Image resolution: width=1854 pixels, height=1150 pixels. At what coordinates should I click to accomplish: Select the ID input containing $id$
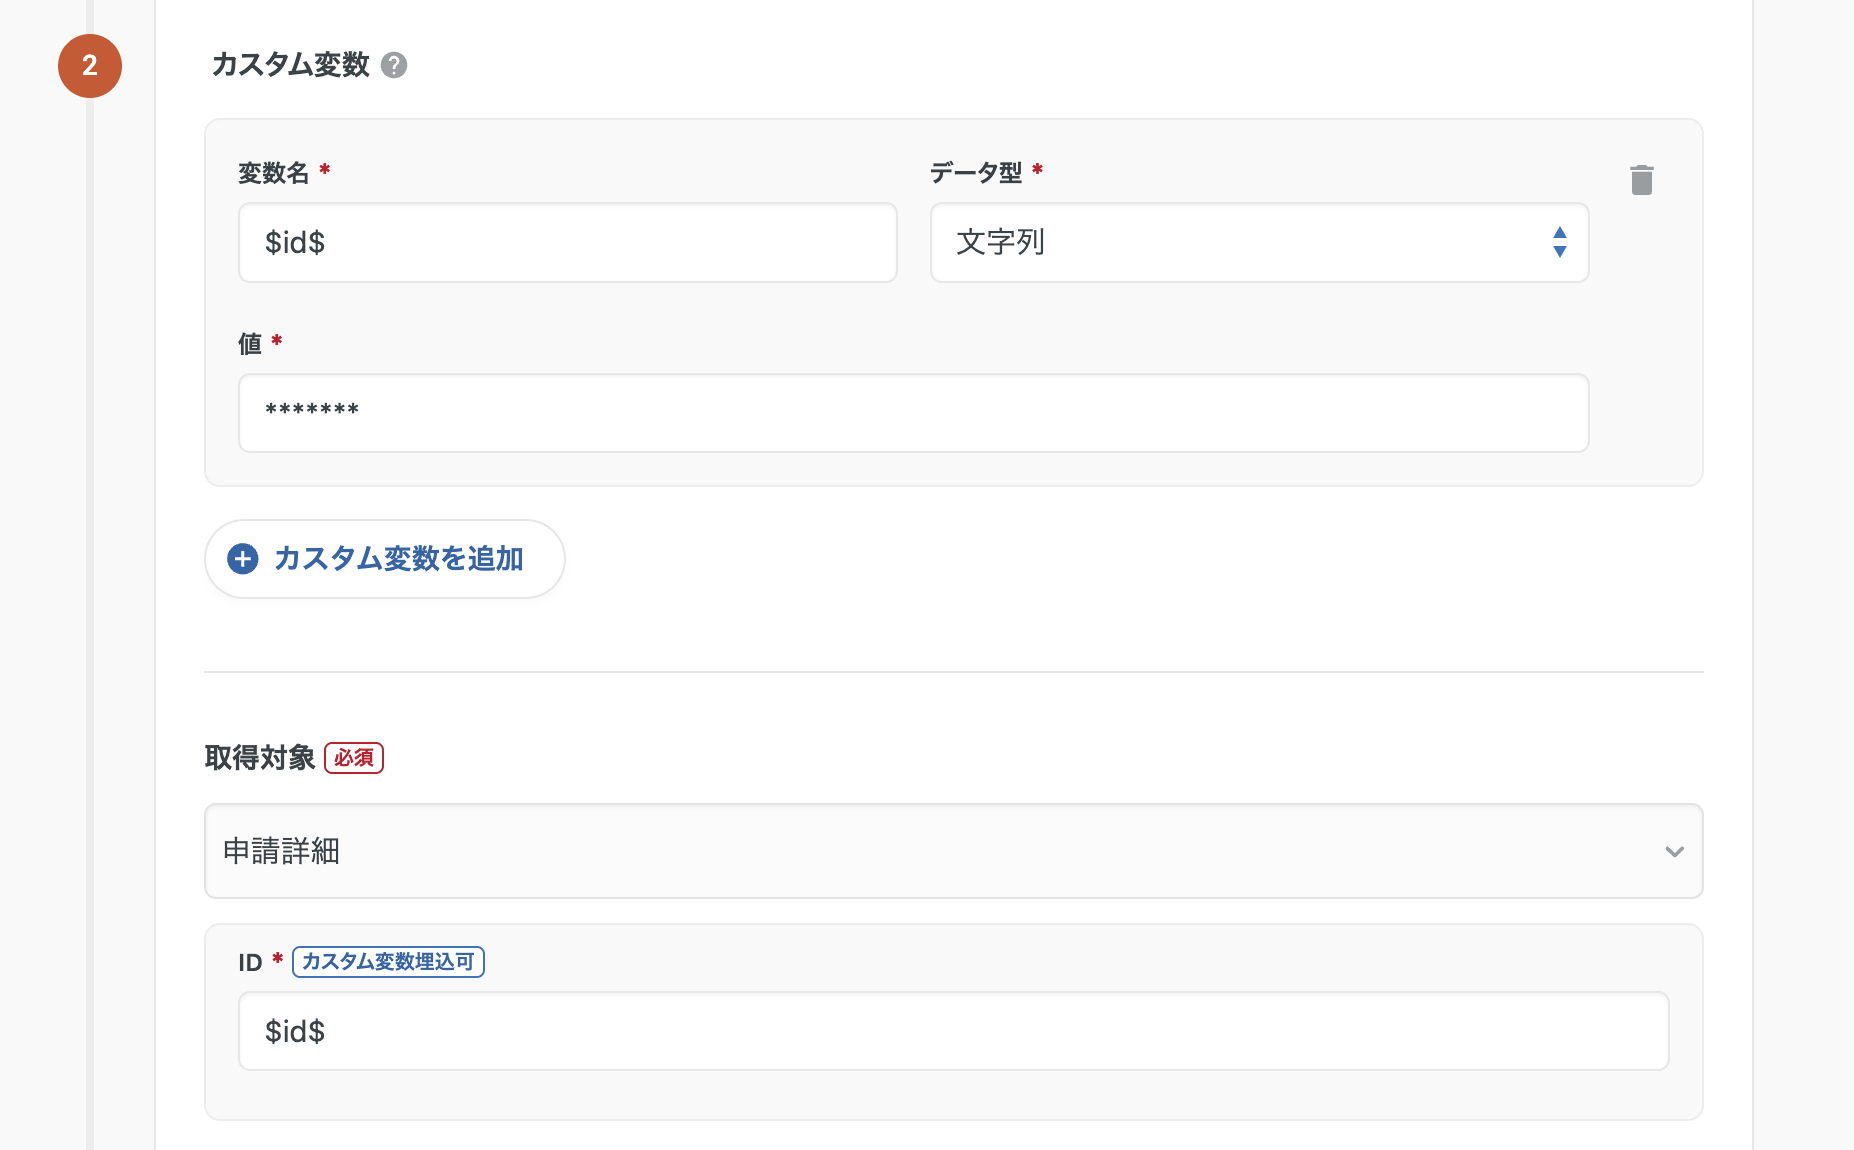(x=953, y=1031)
